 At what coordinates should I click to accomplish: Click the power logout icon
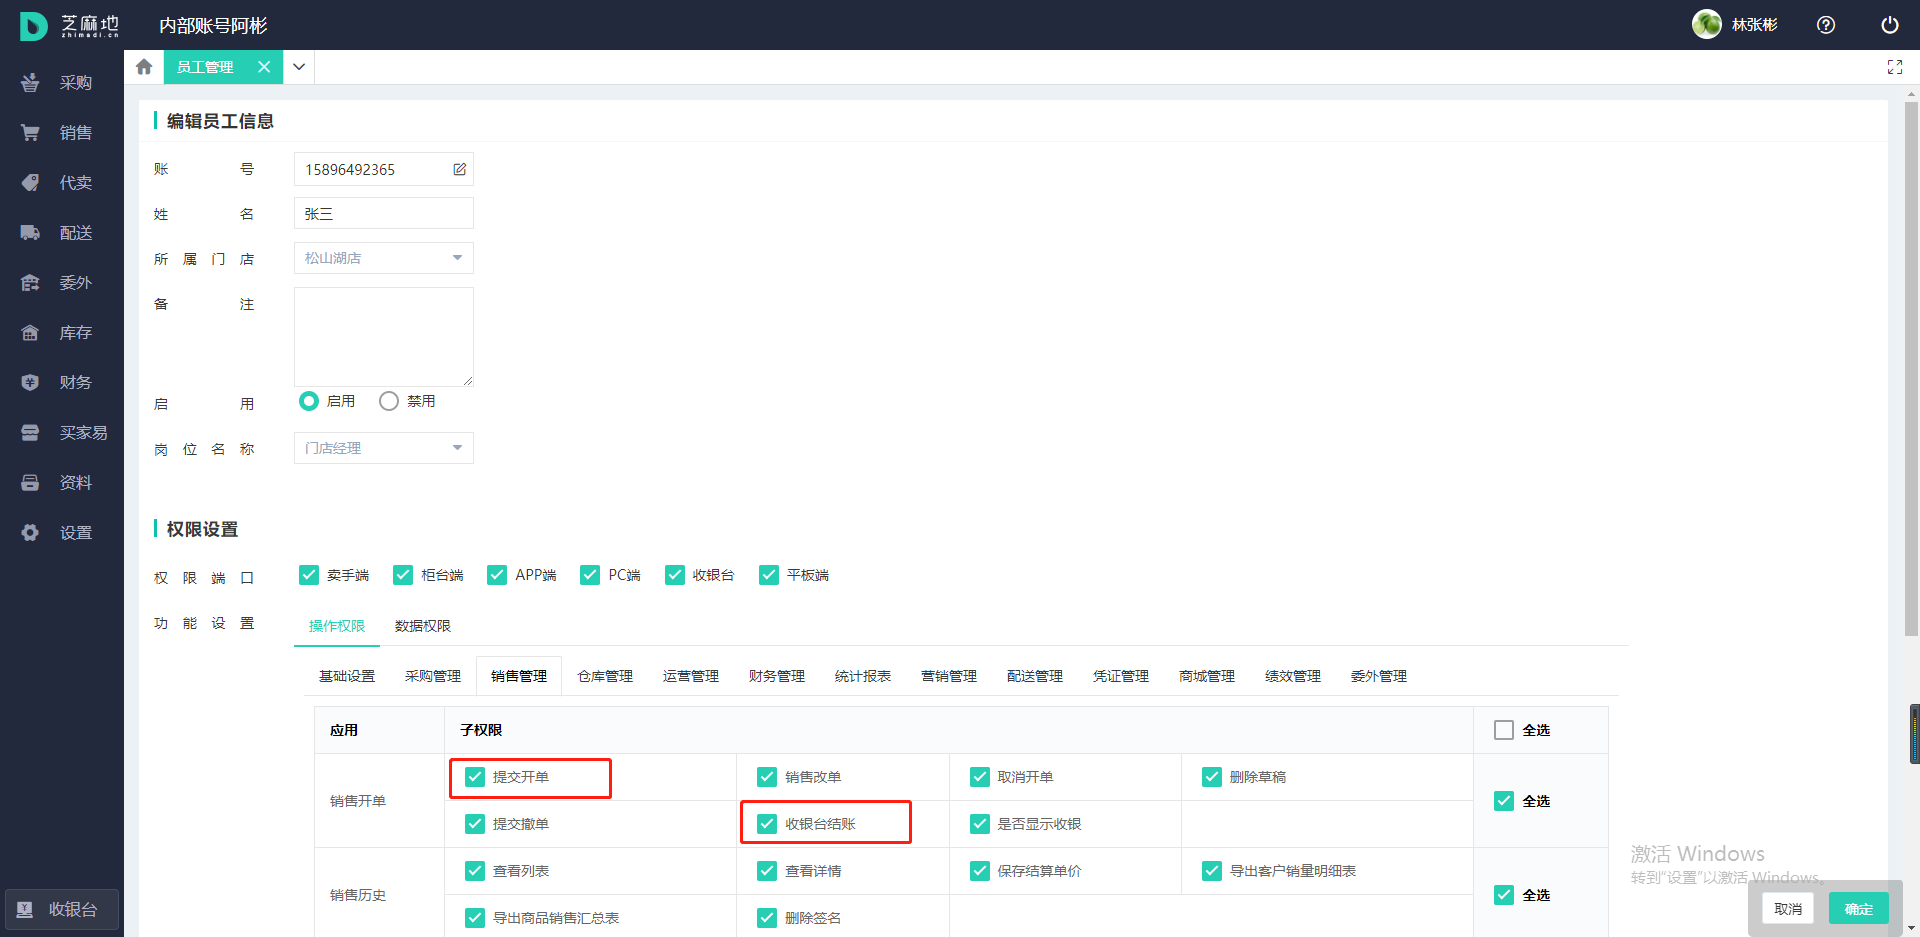coord(1890,25)
